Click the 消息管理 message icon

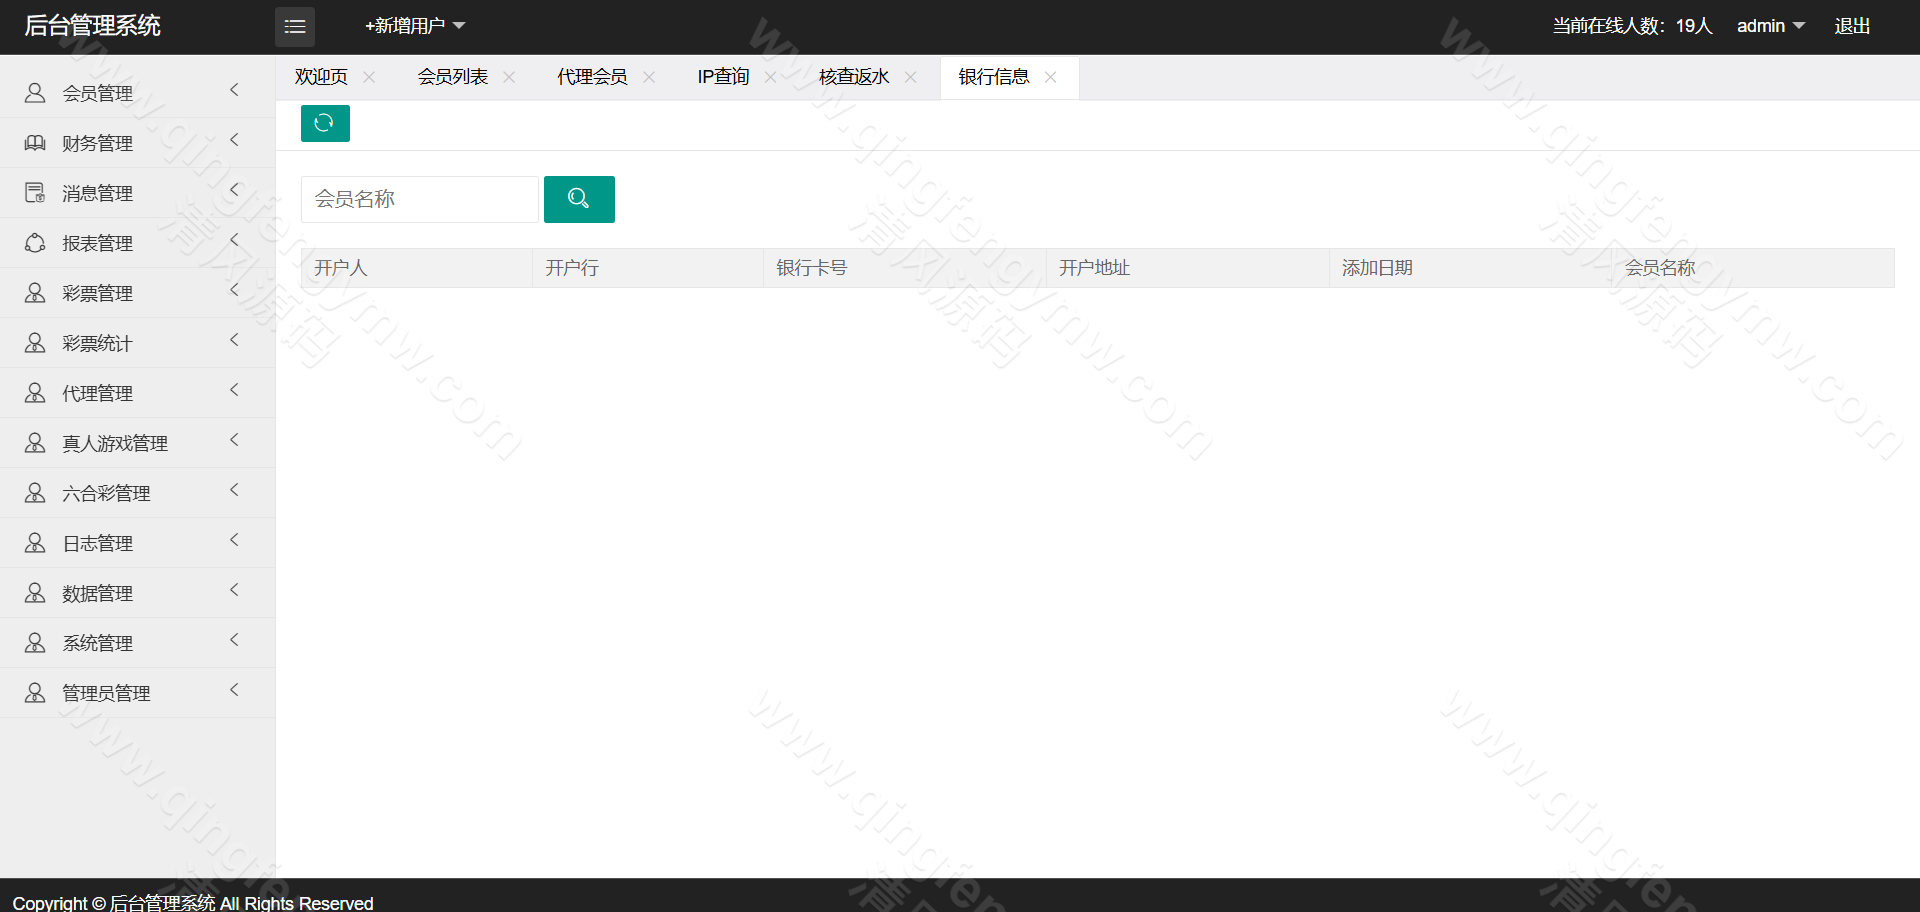coord(35,193)
